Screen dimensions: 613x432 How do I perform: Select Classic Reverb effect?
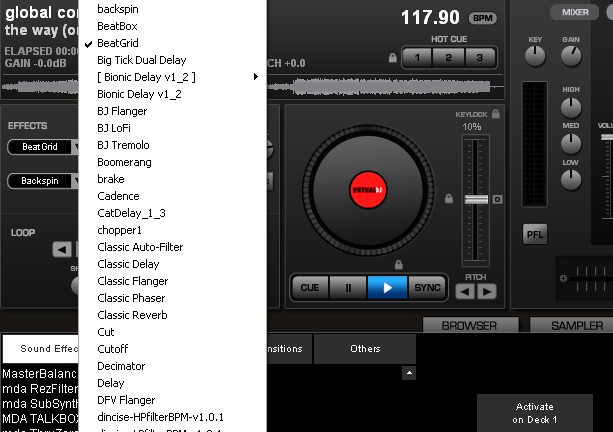(x=172, y=315)
